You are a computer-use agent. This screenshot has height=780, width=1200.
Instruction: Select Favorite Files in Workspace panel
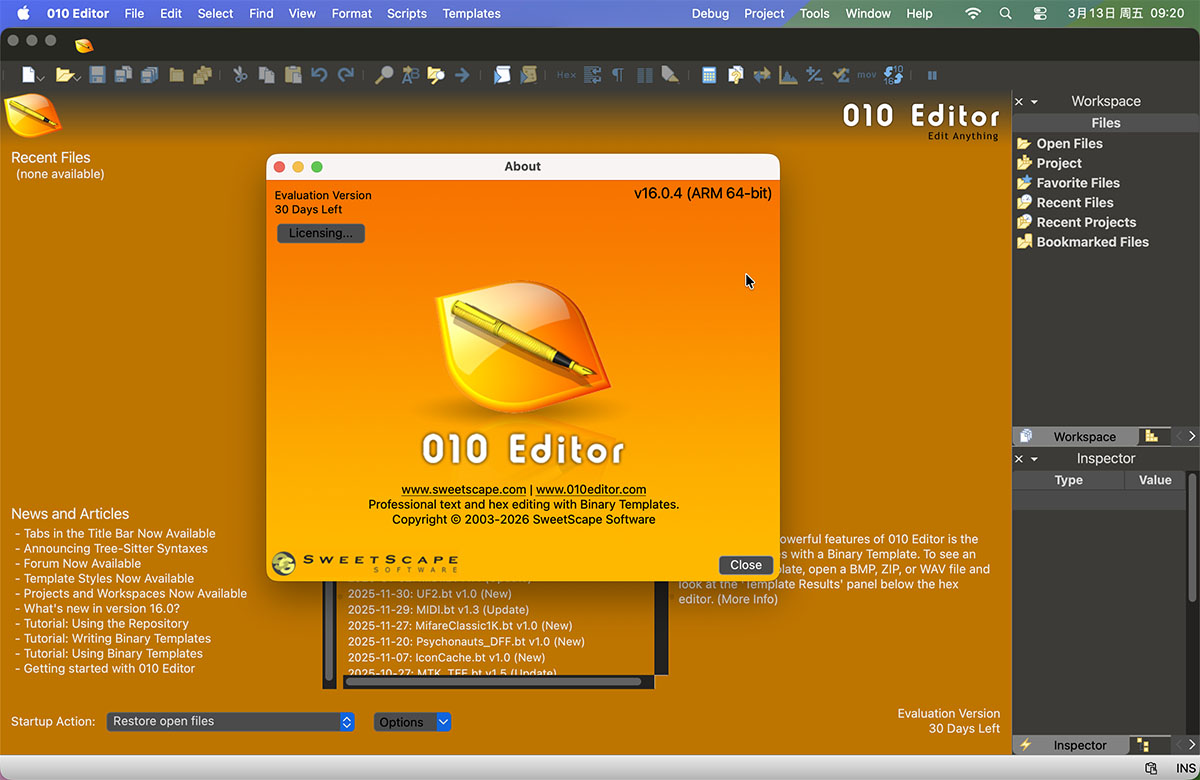point(1077,183)
